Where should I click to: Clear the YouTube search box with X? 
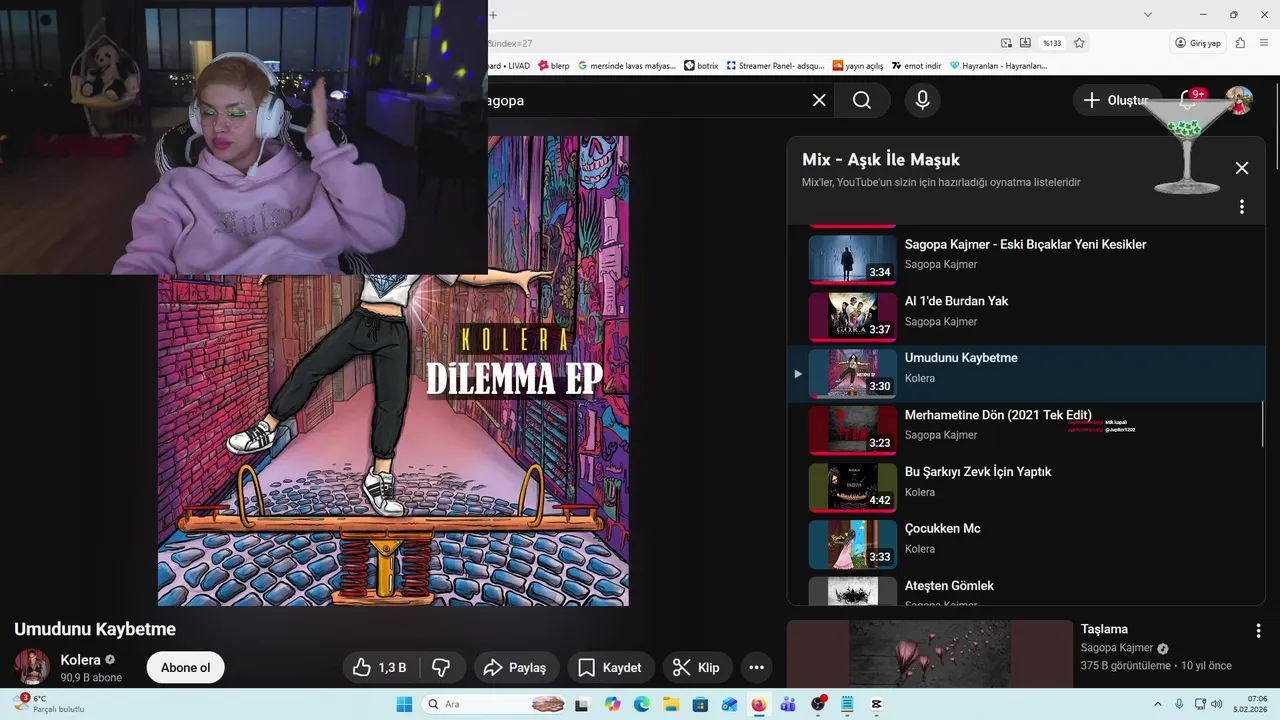click(x=819, y=100)
